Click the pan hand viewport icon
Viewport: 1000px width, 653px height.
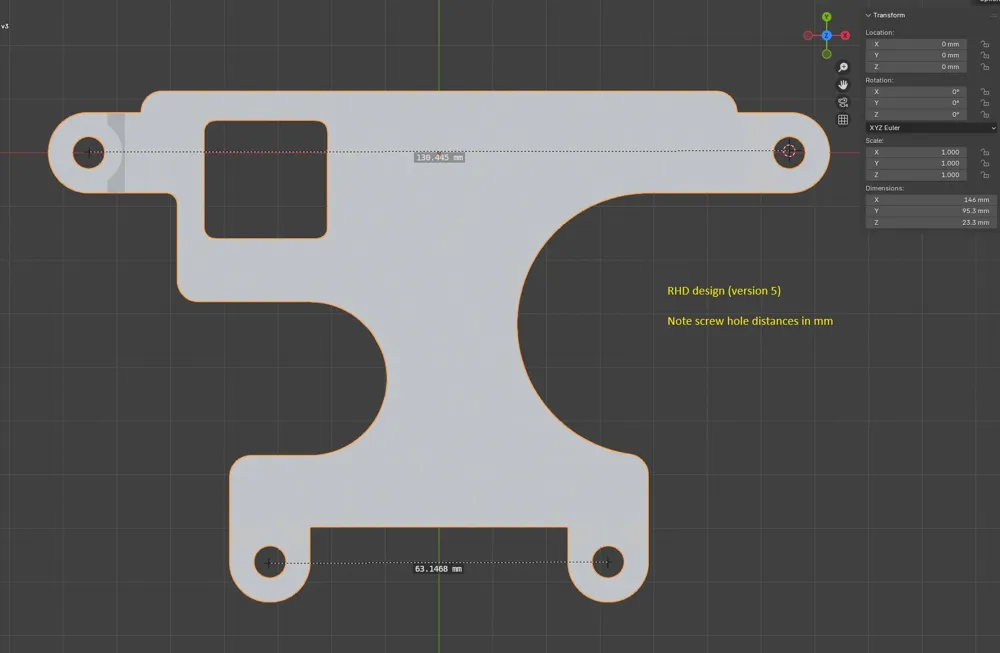843,85
